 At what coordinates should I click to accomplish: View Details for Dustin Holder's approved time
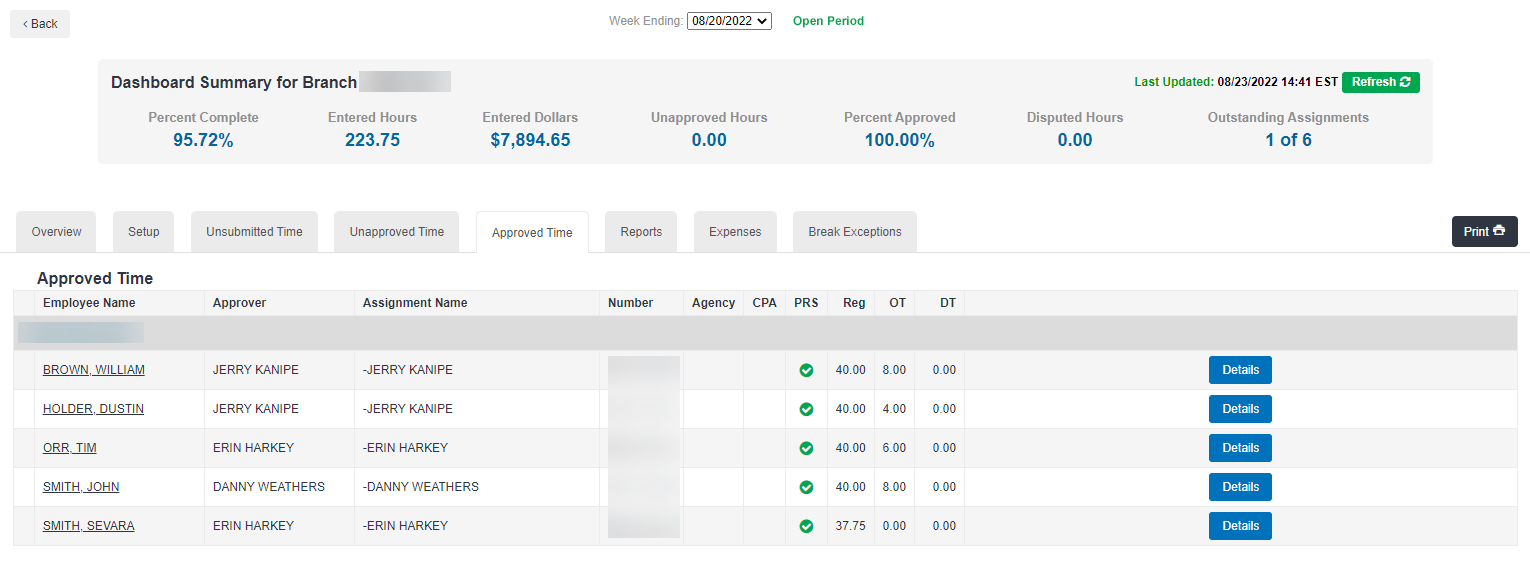(1240, 409)
